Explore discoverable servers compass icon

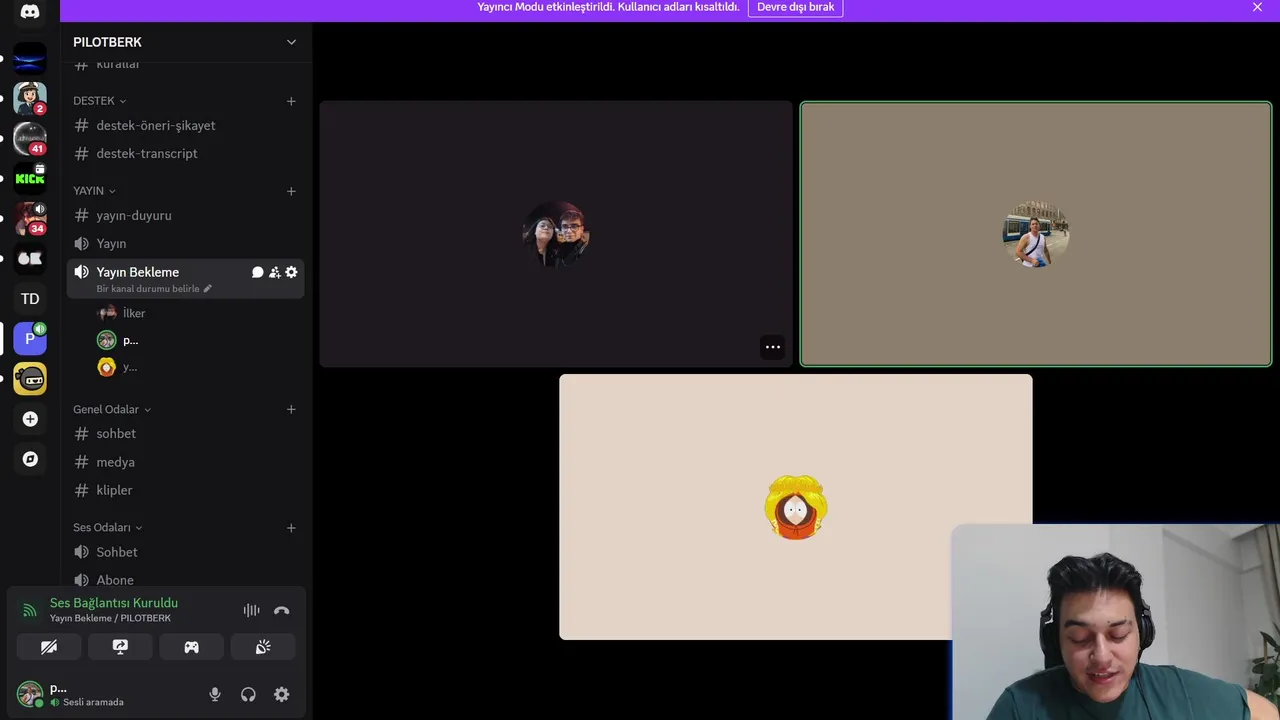[x=30, y=459]
